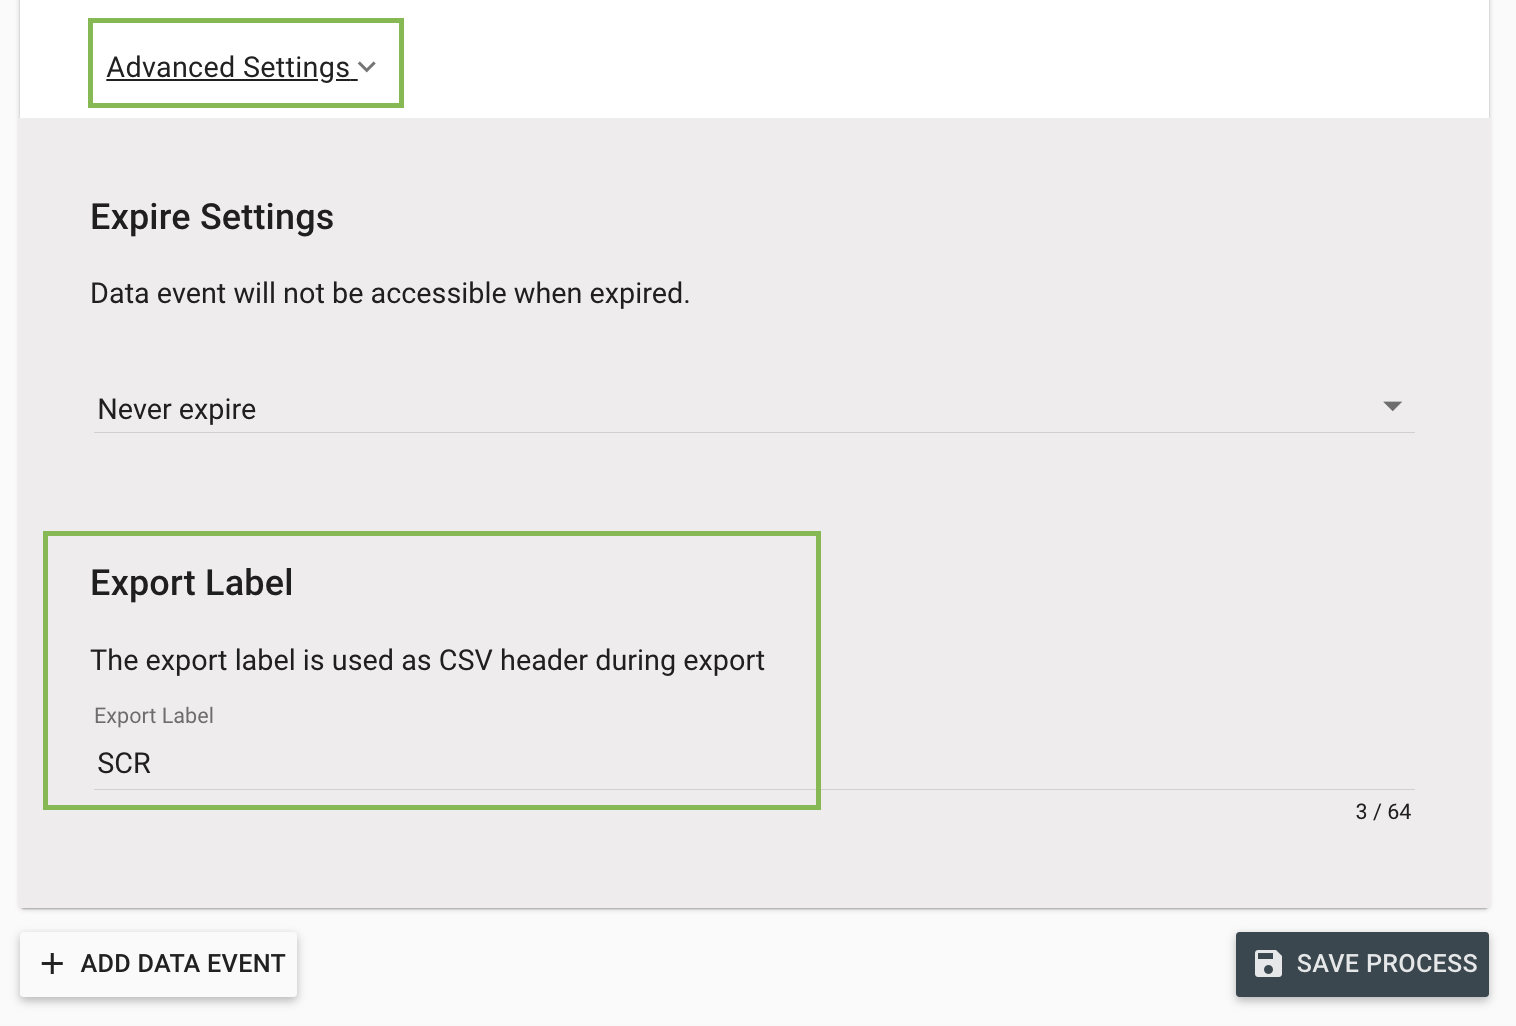Select the SCR text in Export Label
Viewport: 1516px width, 1026px height.
coord(123,763)
